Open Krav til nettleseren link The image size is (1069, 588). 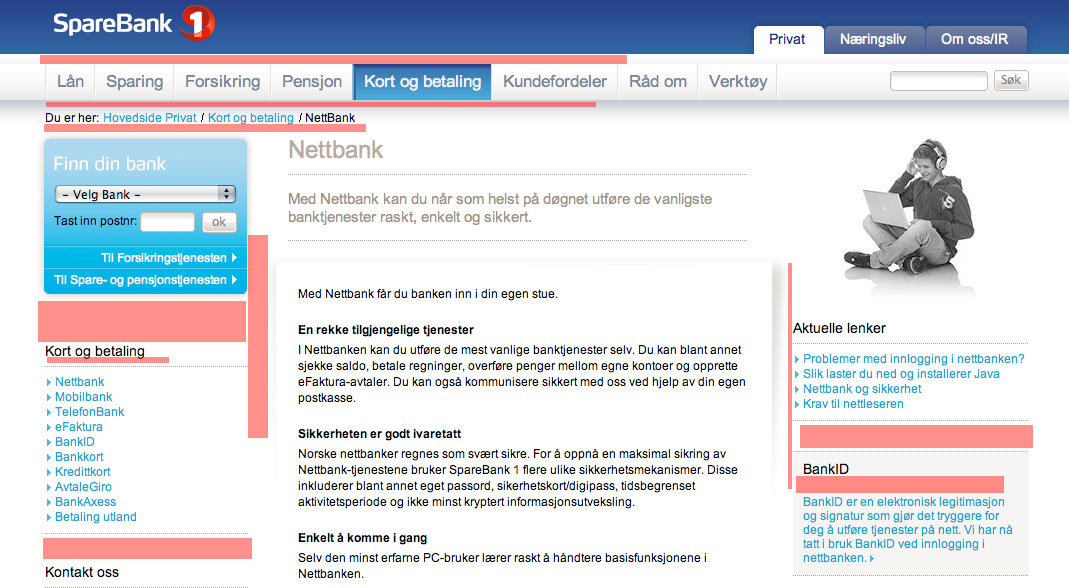pyautogui.click(x=853, y=404)
